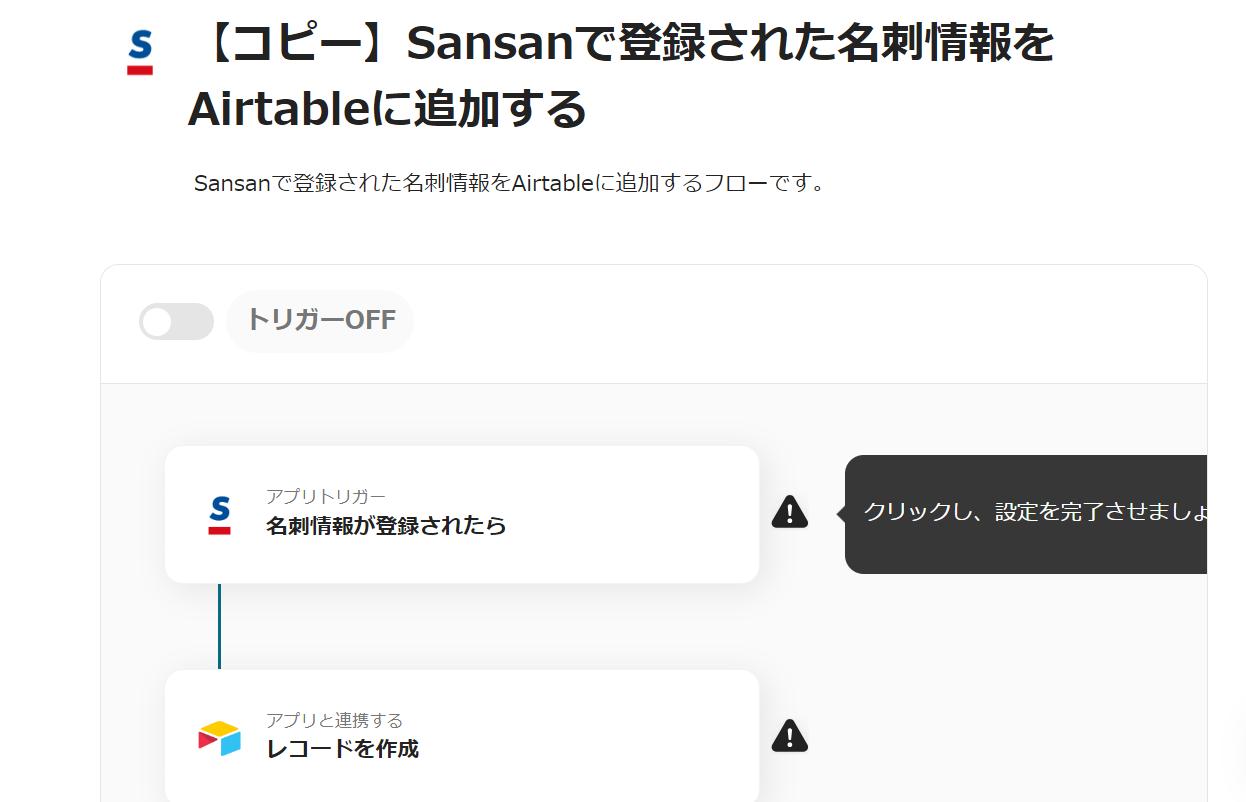Click the flow description text below the title

509,184
